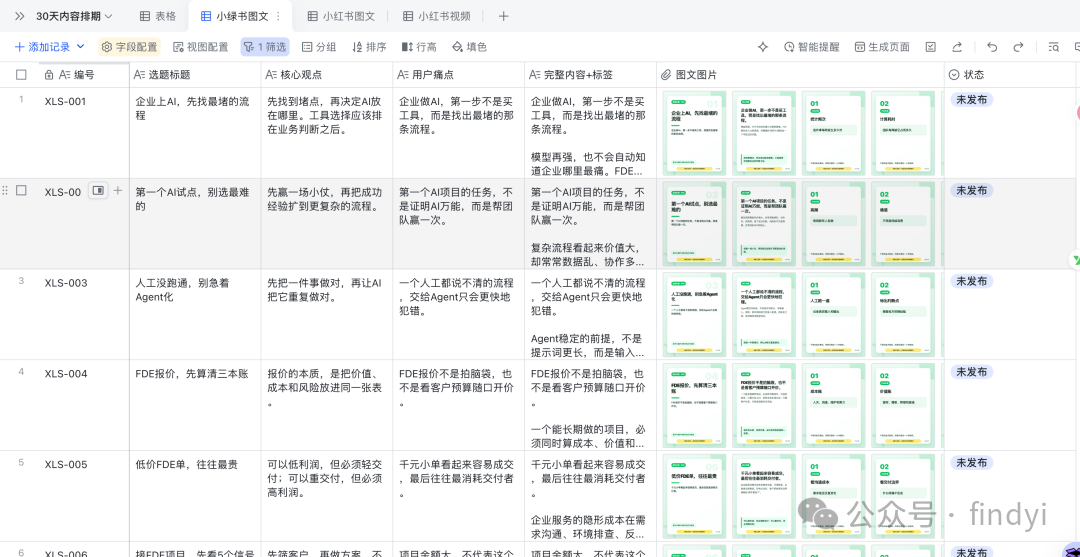Click the 图文图片 attachment column header
Viewport: 1080px width, 557px height.
pos(800,74)
